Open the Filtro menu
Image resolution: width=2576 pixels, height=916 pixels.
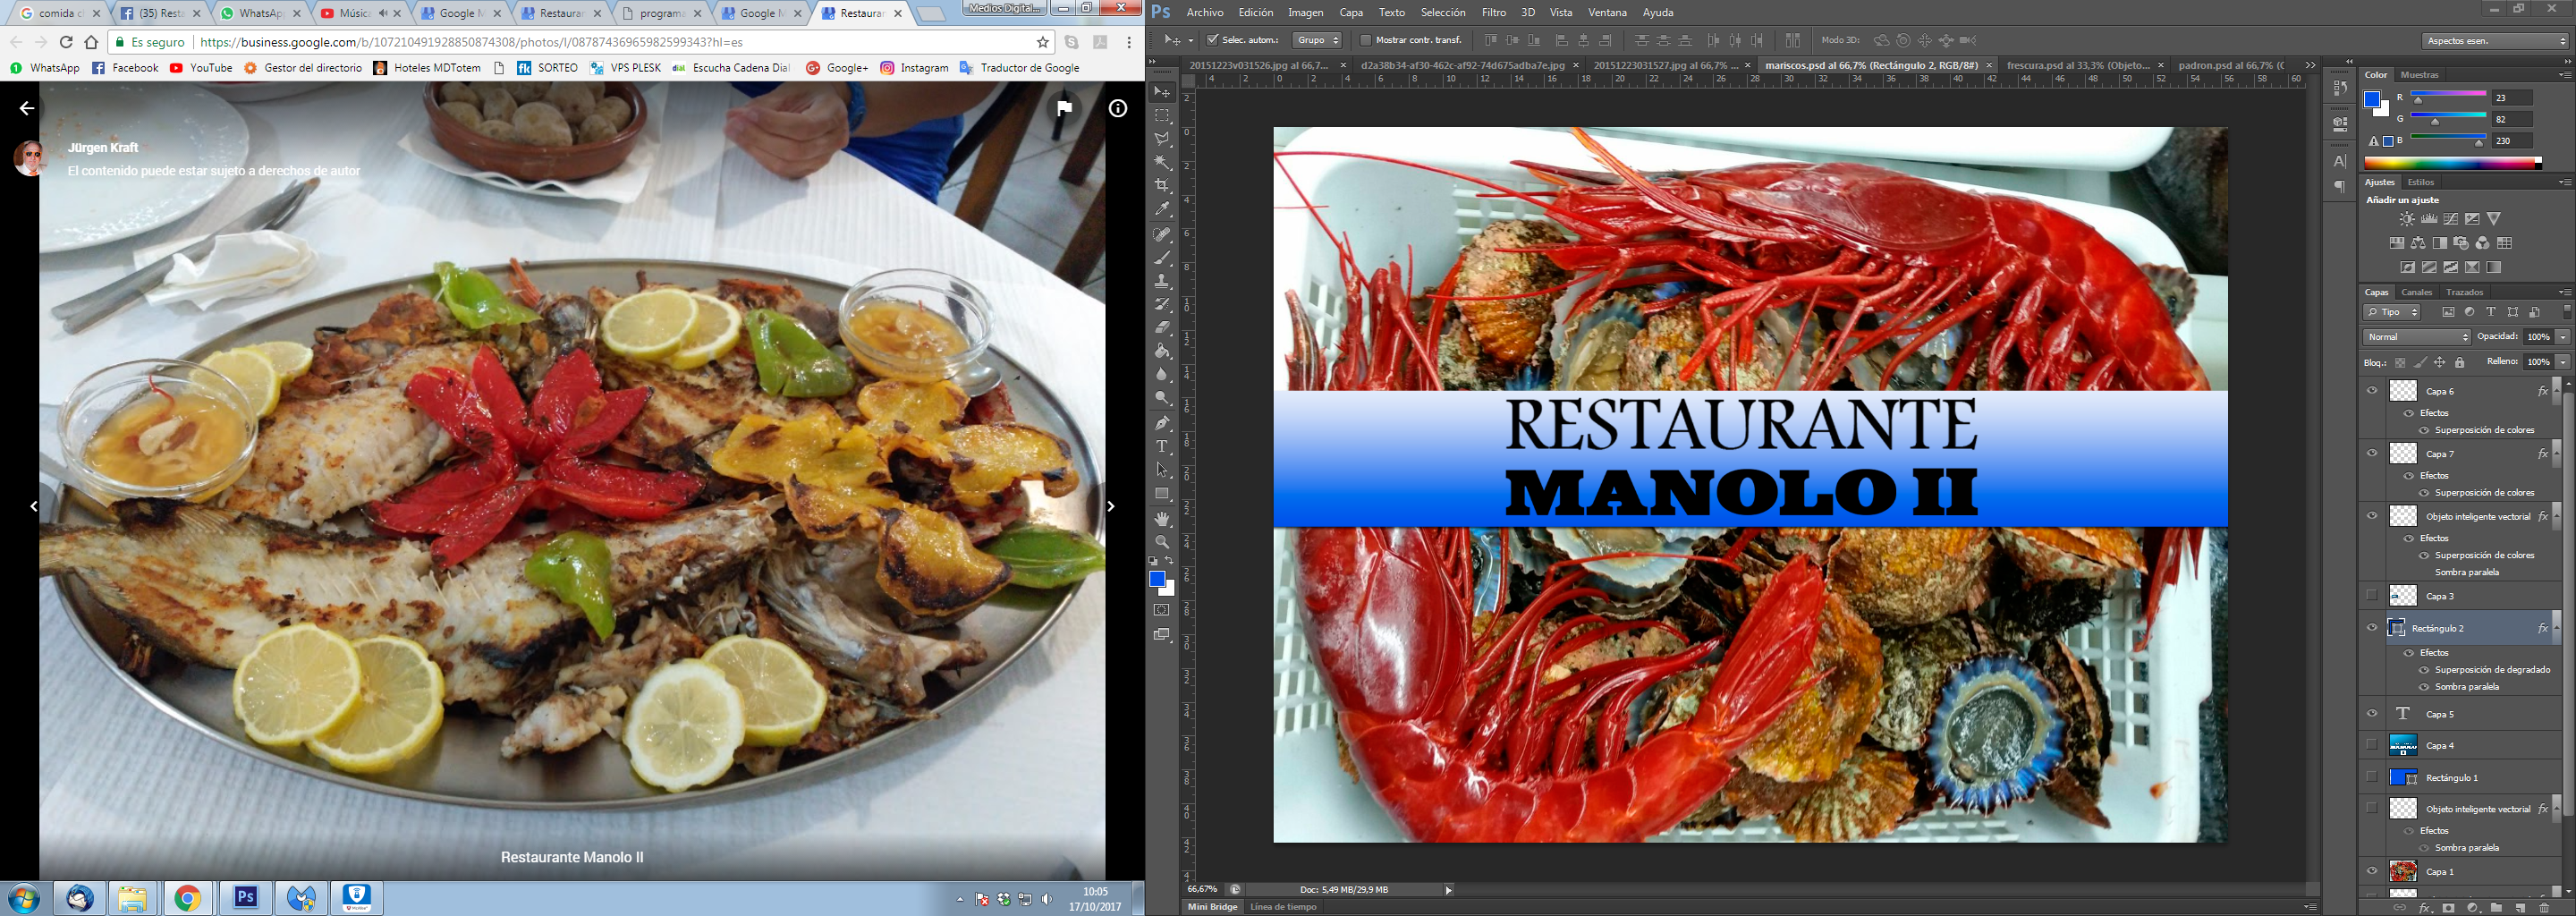pos(1493,12)
